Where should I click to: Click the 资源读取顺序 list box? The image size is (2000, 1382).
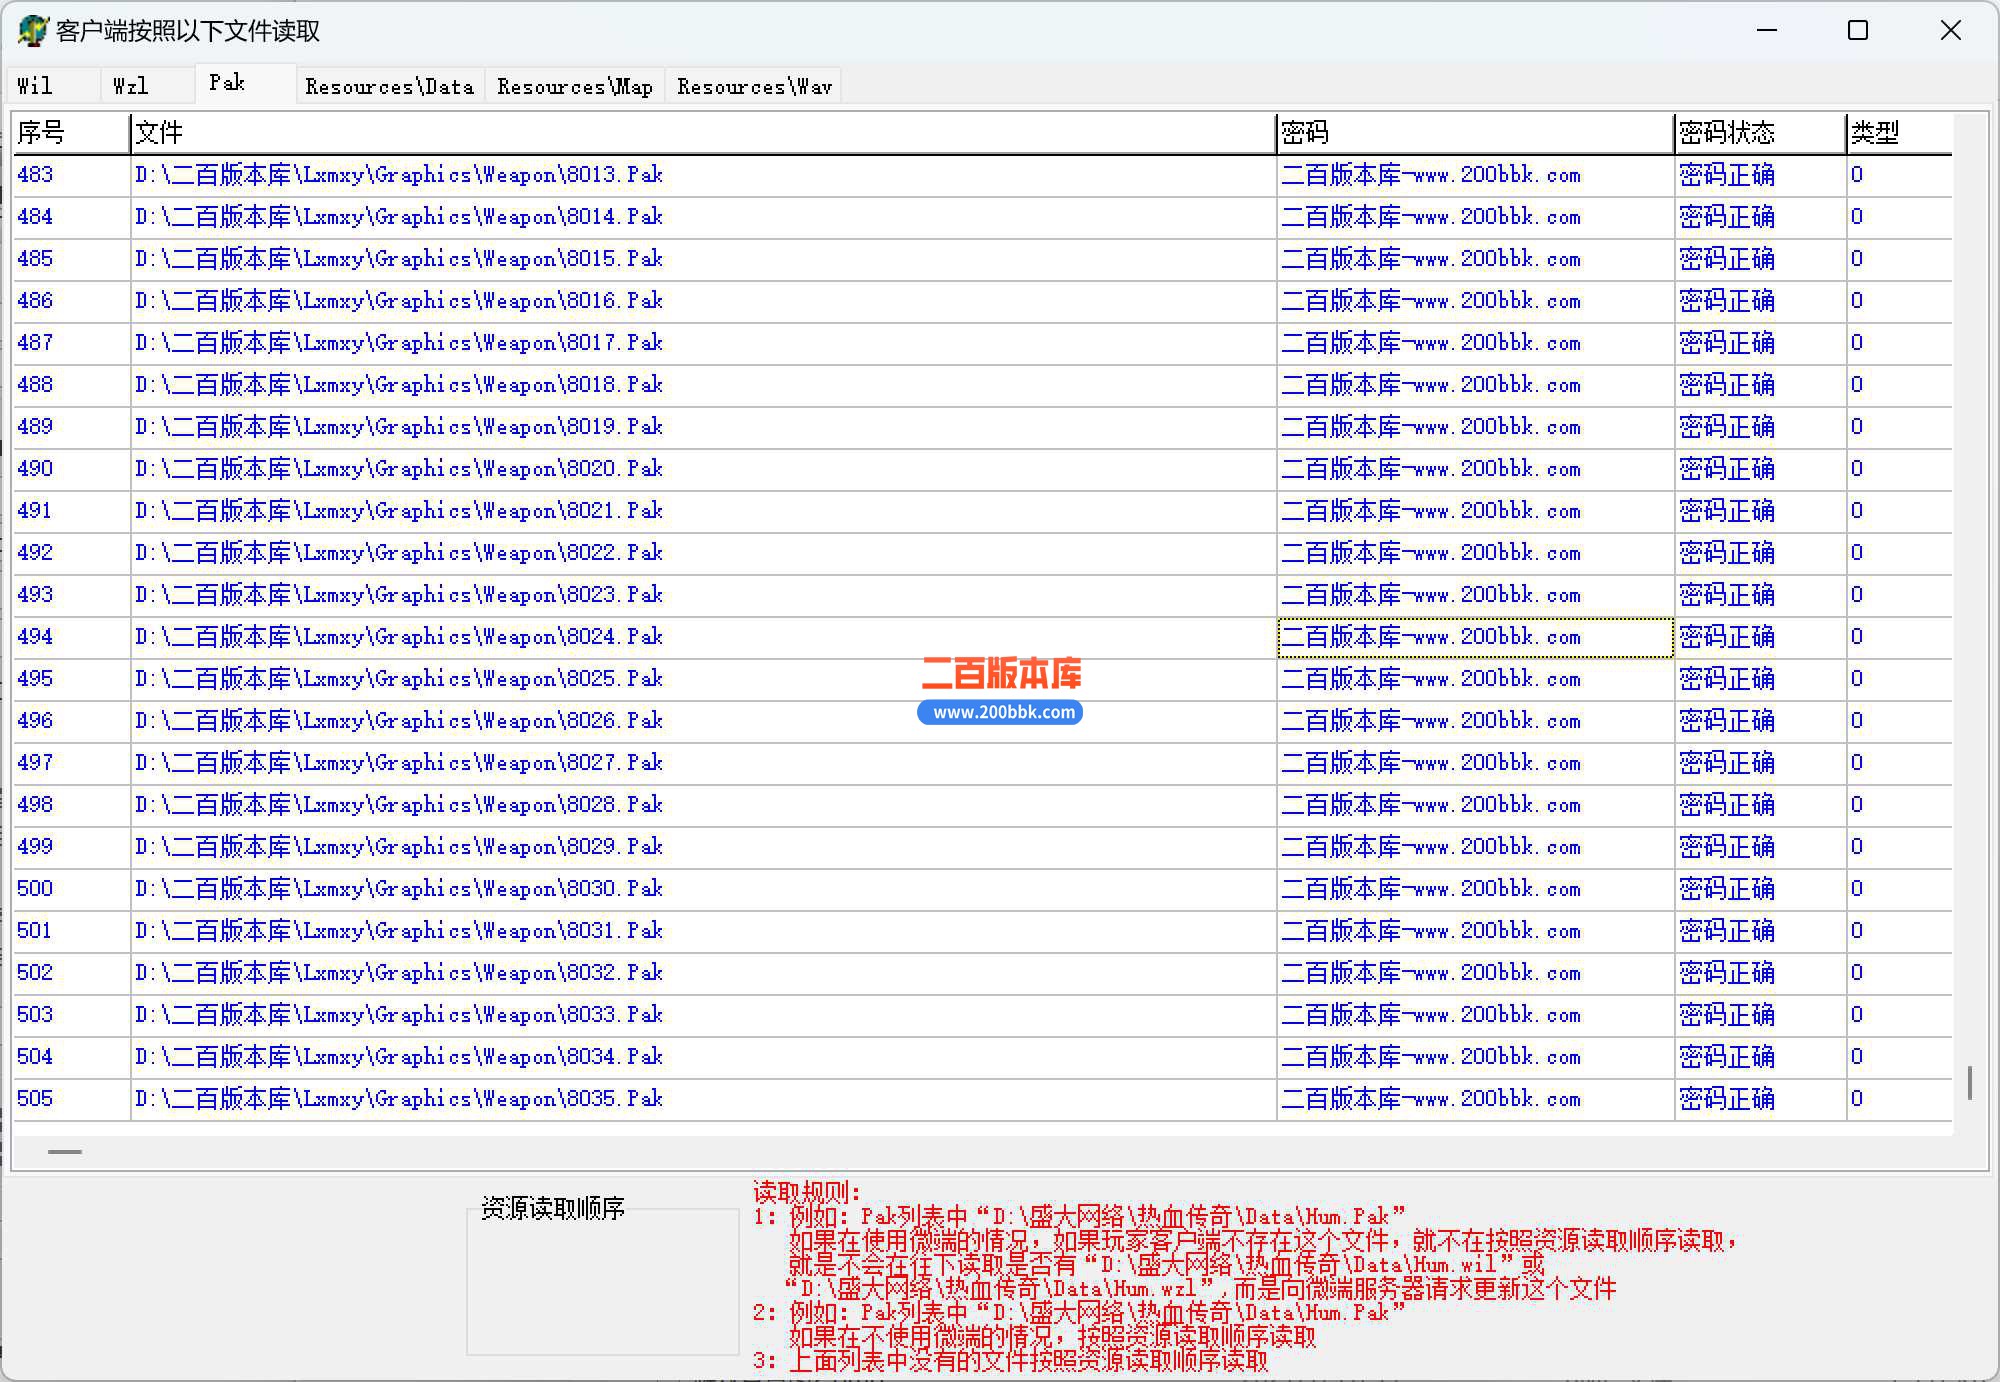(603, 1282)
